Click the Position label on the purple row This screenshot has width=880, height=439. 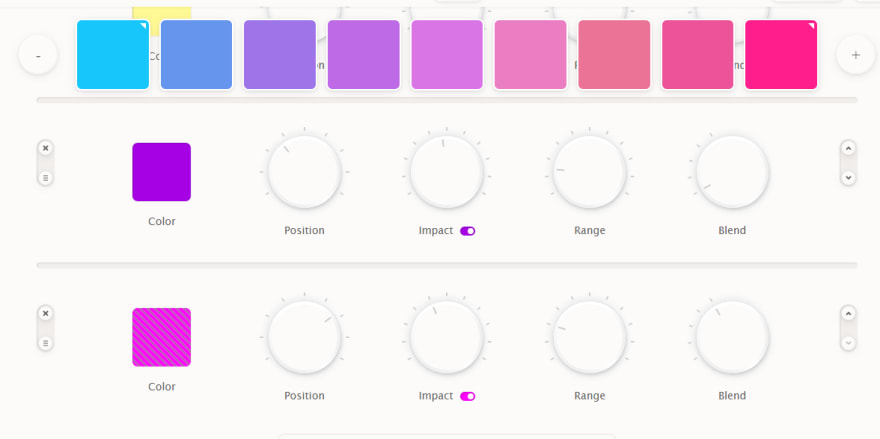[x=304, y=230]
